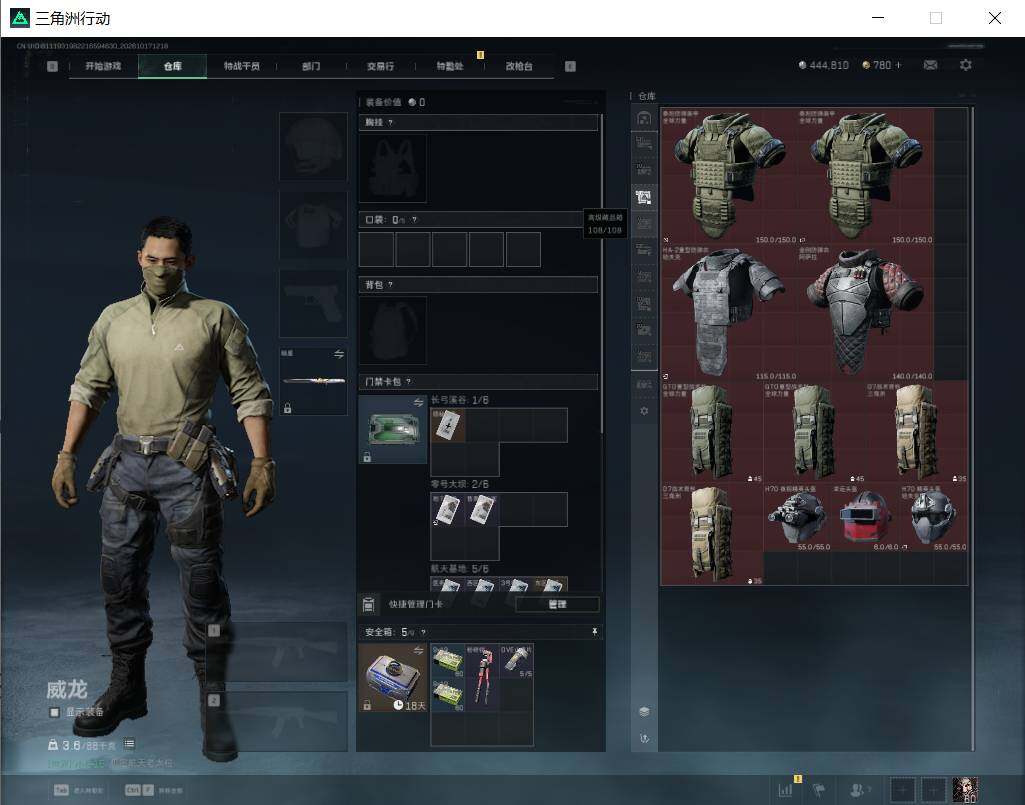Click the second empty team plus slot
1025x805 pixels.
pyautogui.click(x=933, y=789)
